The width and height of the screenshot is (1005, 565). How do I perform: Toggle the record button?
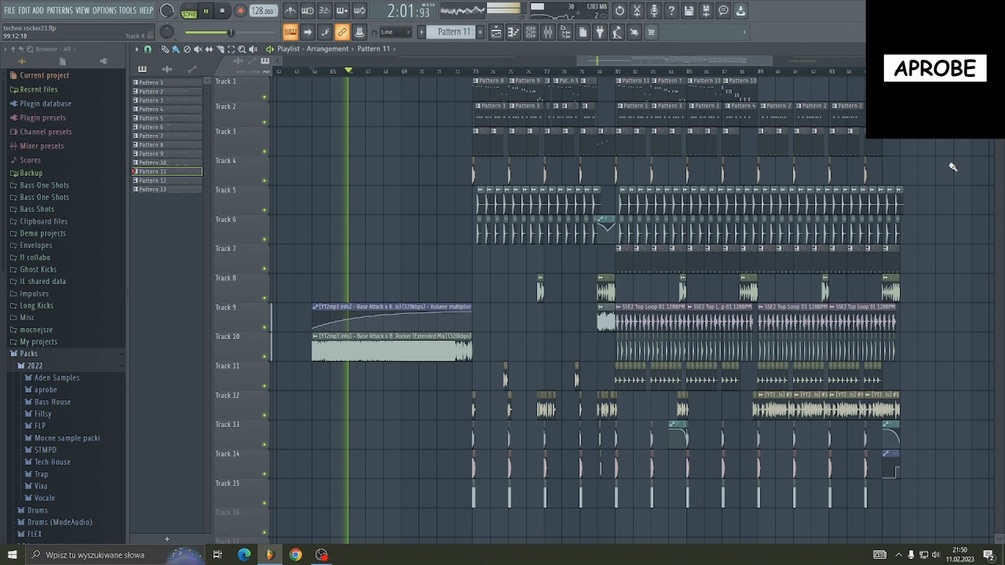pyautogui.click(x=240, y=11)
